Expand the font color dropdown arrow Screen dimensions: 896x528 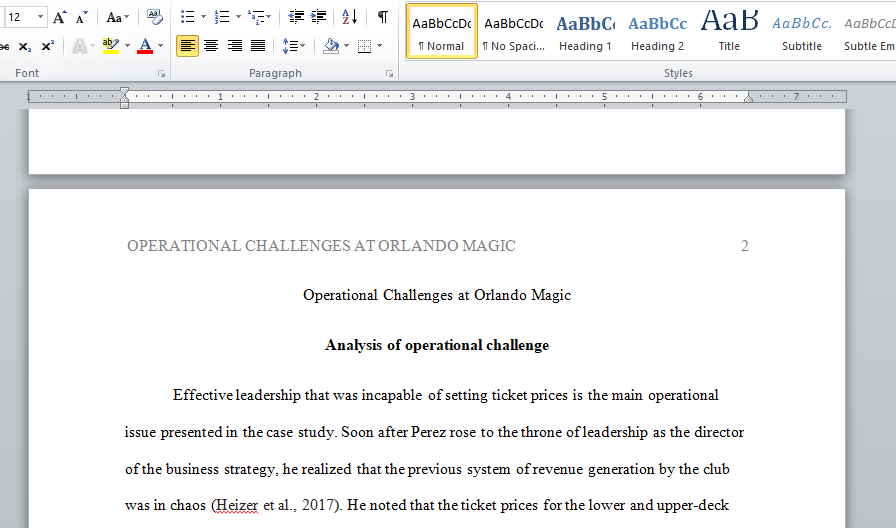click(161, 46)
